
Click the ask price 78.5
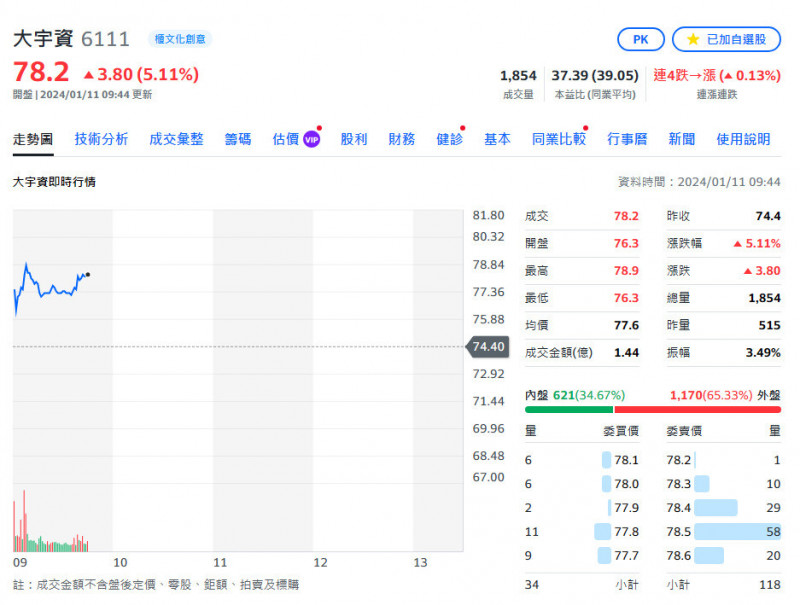679,532
